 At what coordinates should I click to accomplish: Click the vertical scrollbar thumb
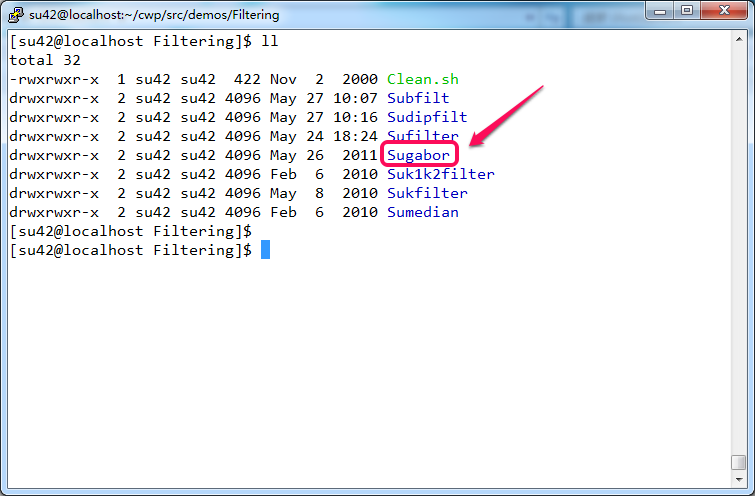(x=739, y=462)
